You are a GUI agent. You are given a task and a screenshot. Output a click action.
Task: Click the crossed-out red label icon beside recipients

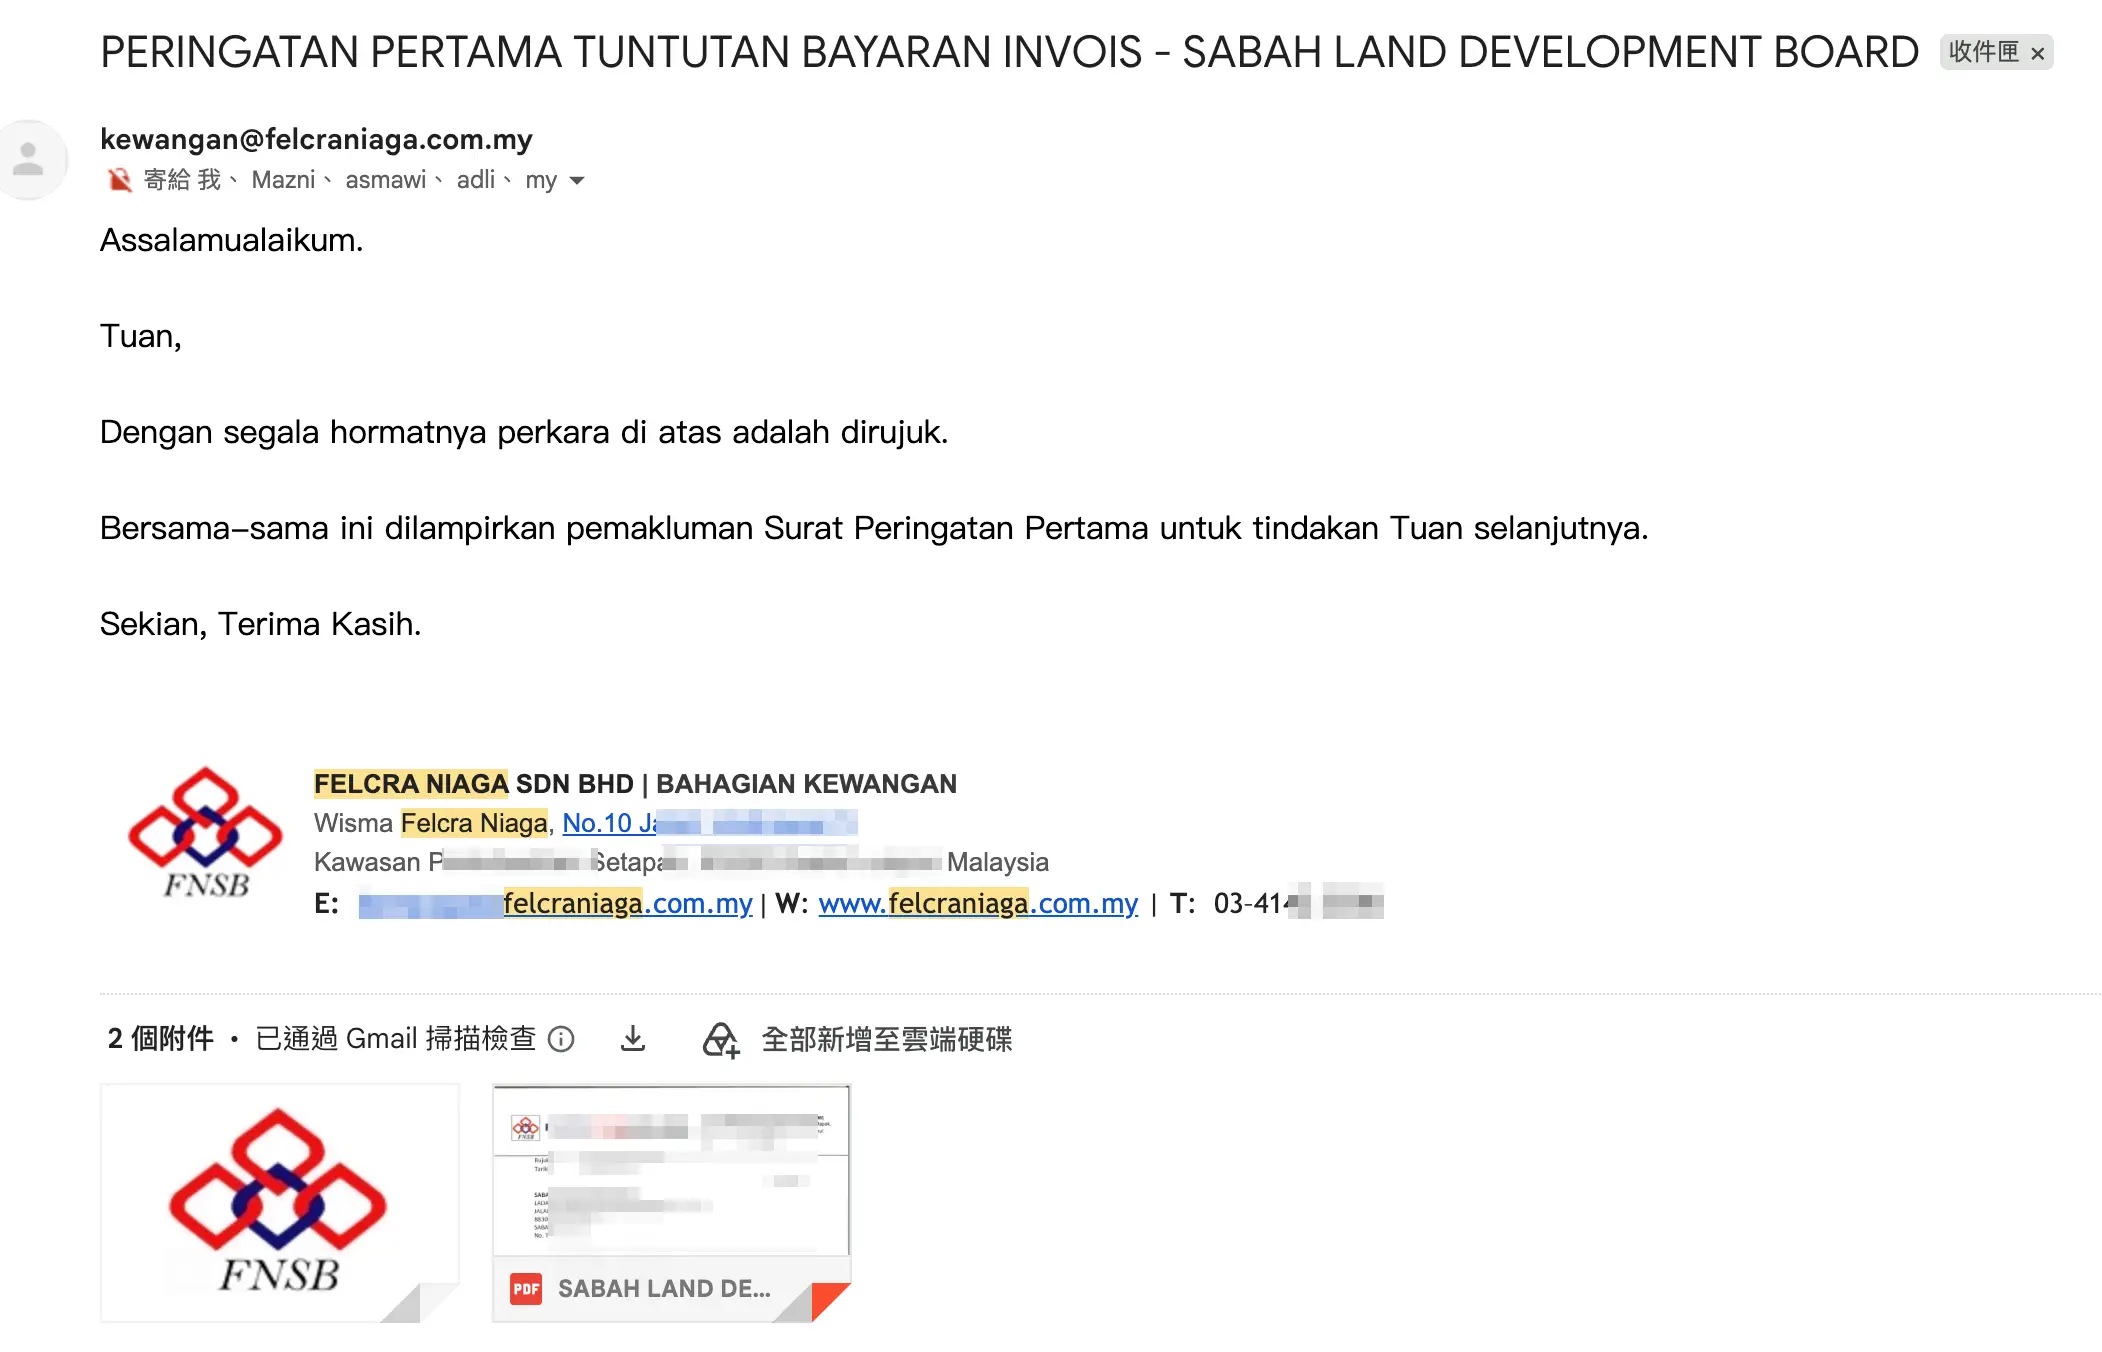(x=119, y=180)
